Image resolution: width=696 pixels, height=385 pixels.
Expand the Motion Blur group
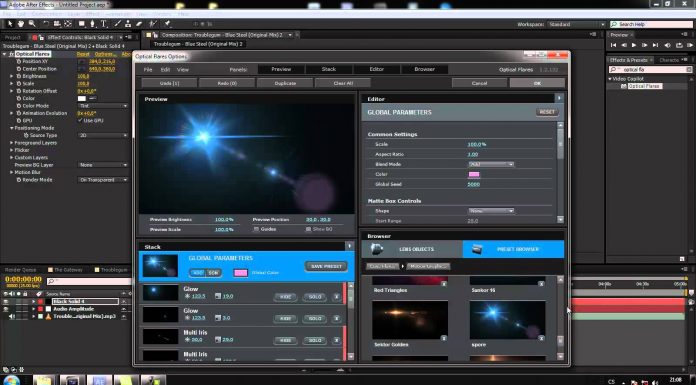12,172
